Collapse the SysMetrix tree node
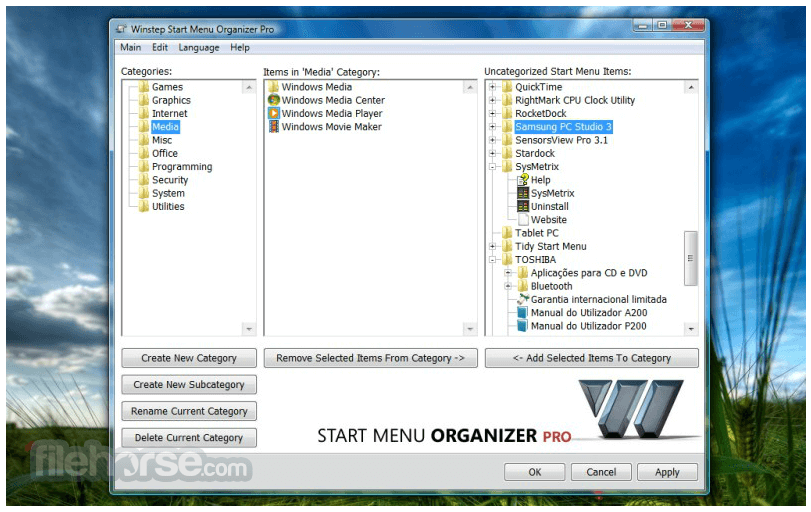 (x=492, y=167)
